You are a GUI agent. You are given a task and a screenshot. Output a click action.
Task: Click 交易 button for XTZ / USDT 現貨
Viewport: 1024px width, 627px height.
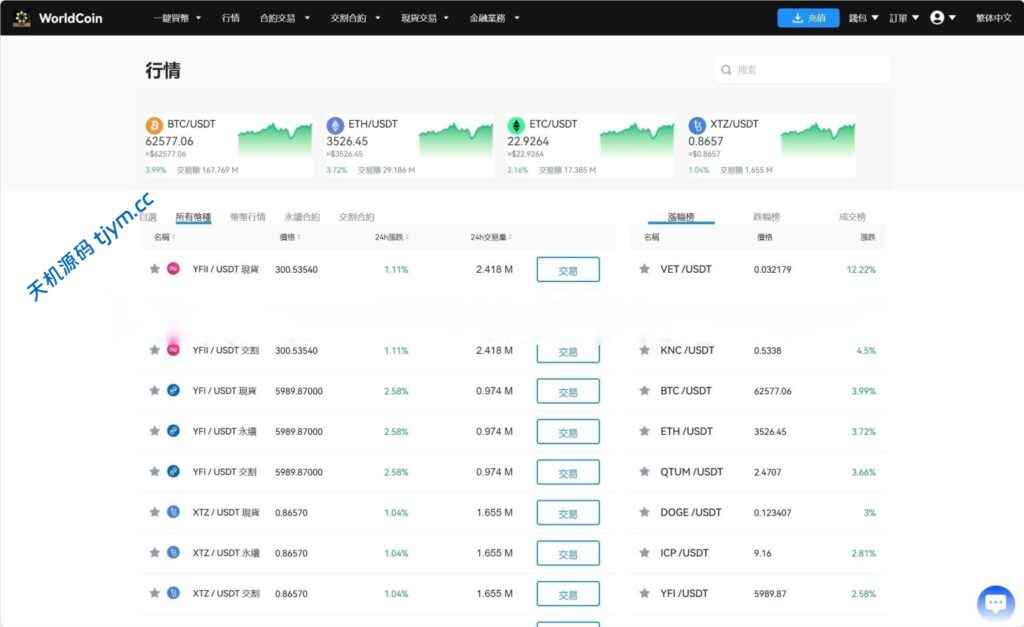point(568,513)
